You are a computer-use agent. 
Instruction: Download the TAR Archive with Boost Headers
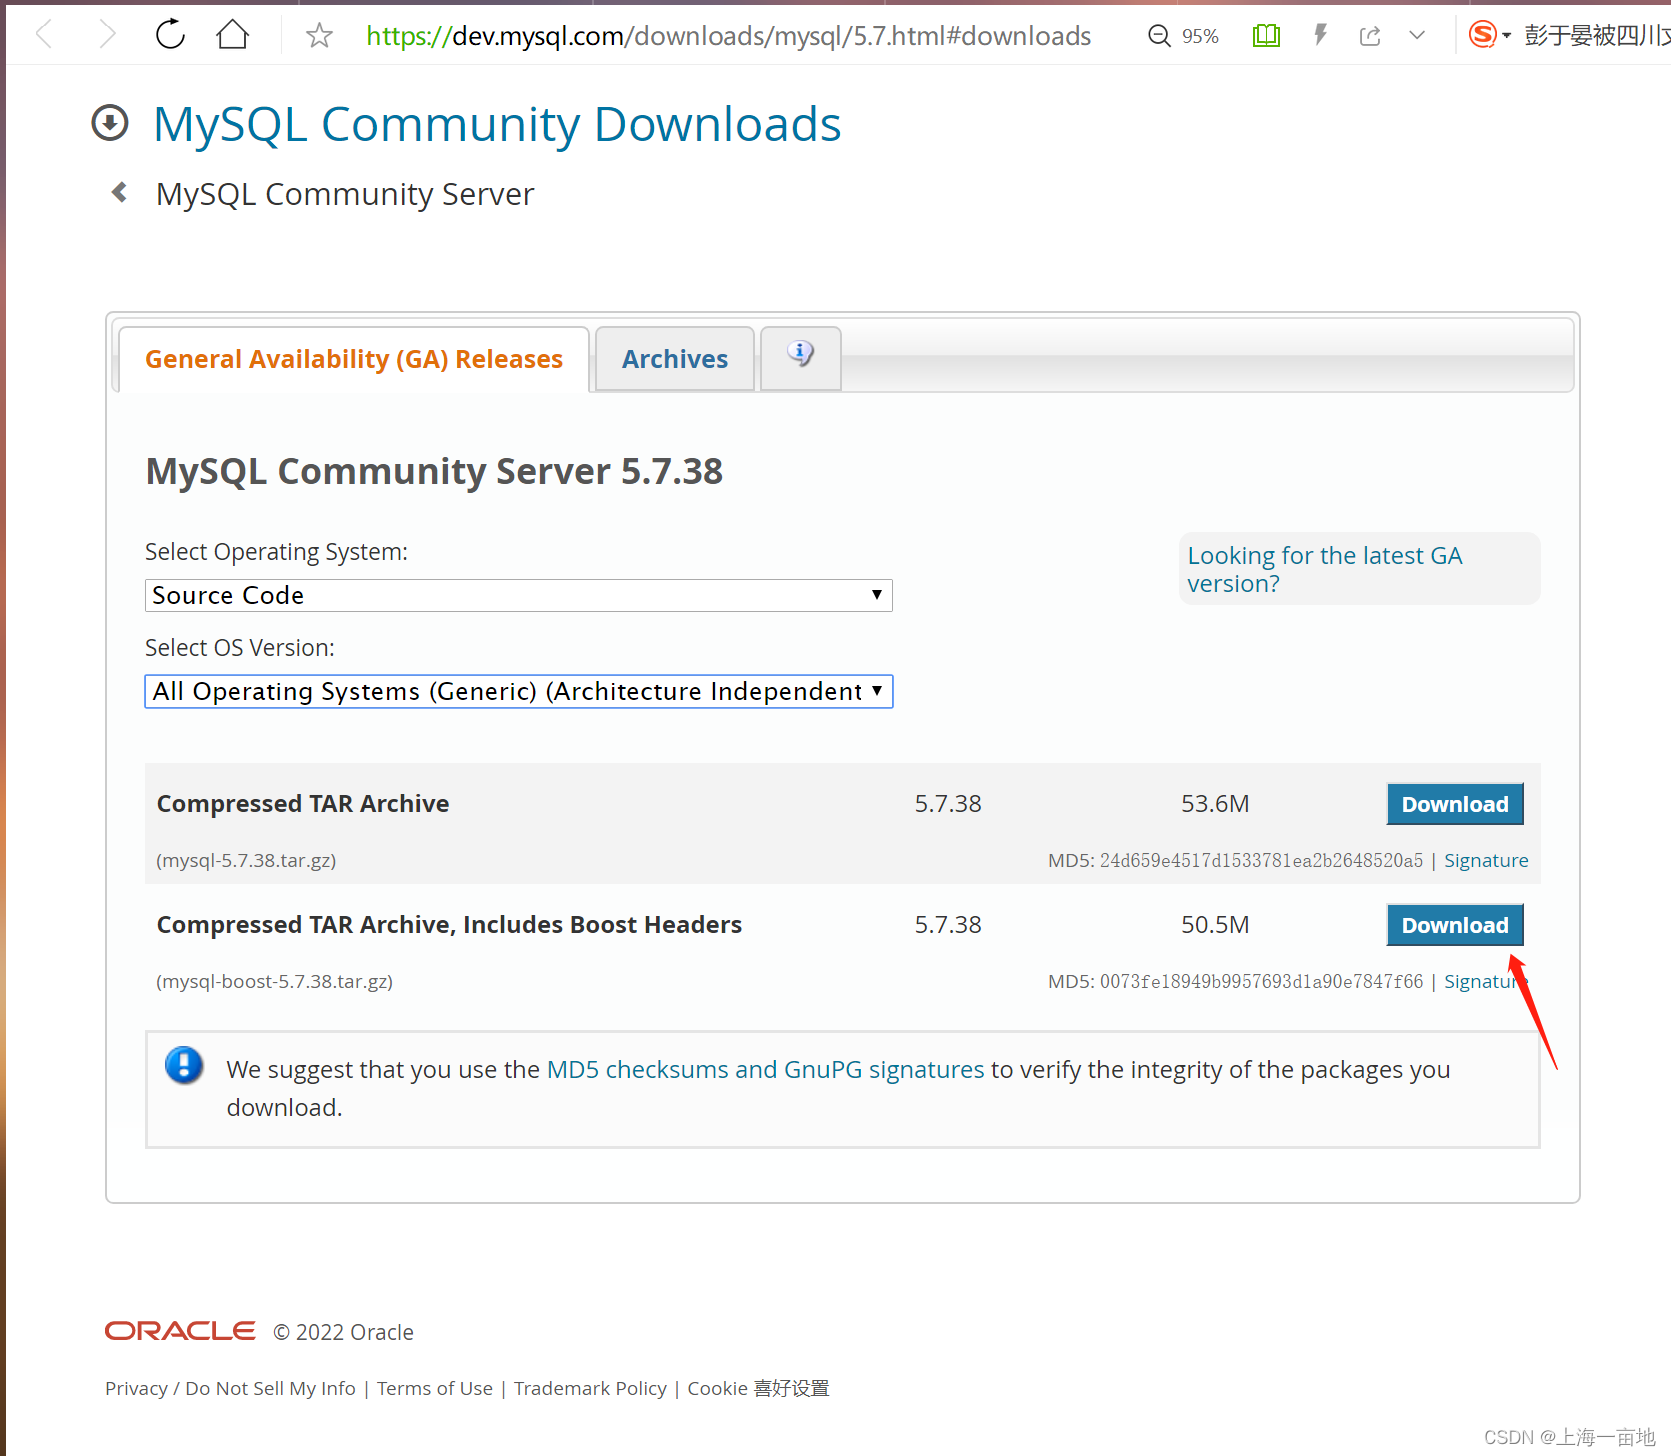pyautogui.click(x=1455, y=925)
